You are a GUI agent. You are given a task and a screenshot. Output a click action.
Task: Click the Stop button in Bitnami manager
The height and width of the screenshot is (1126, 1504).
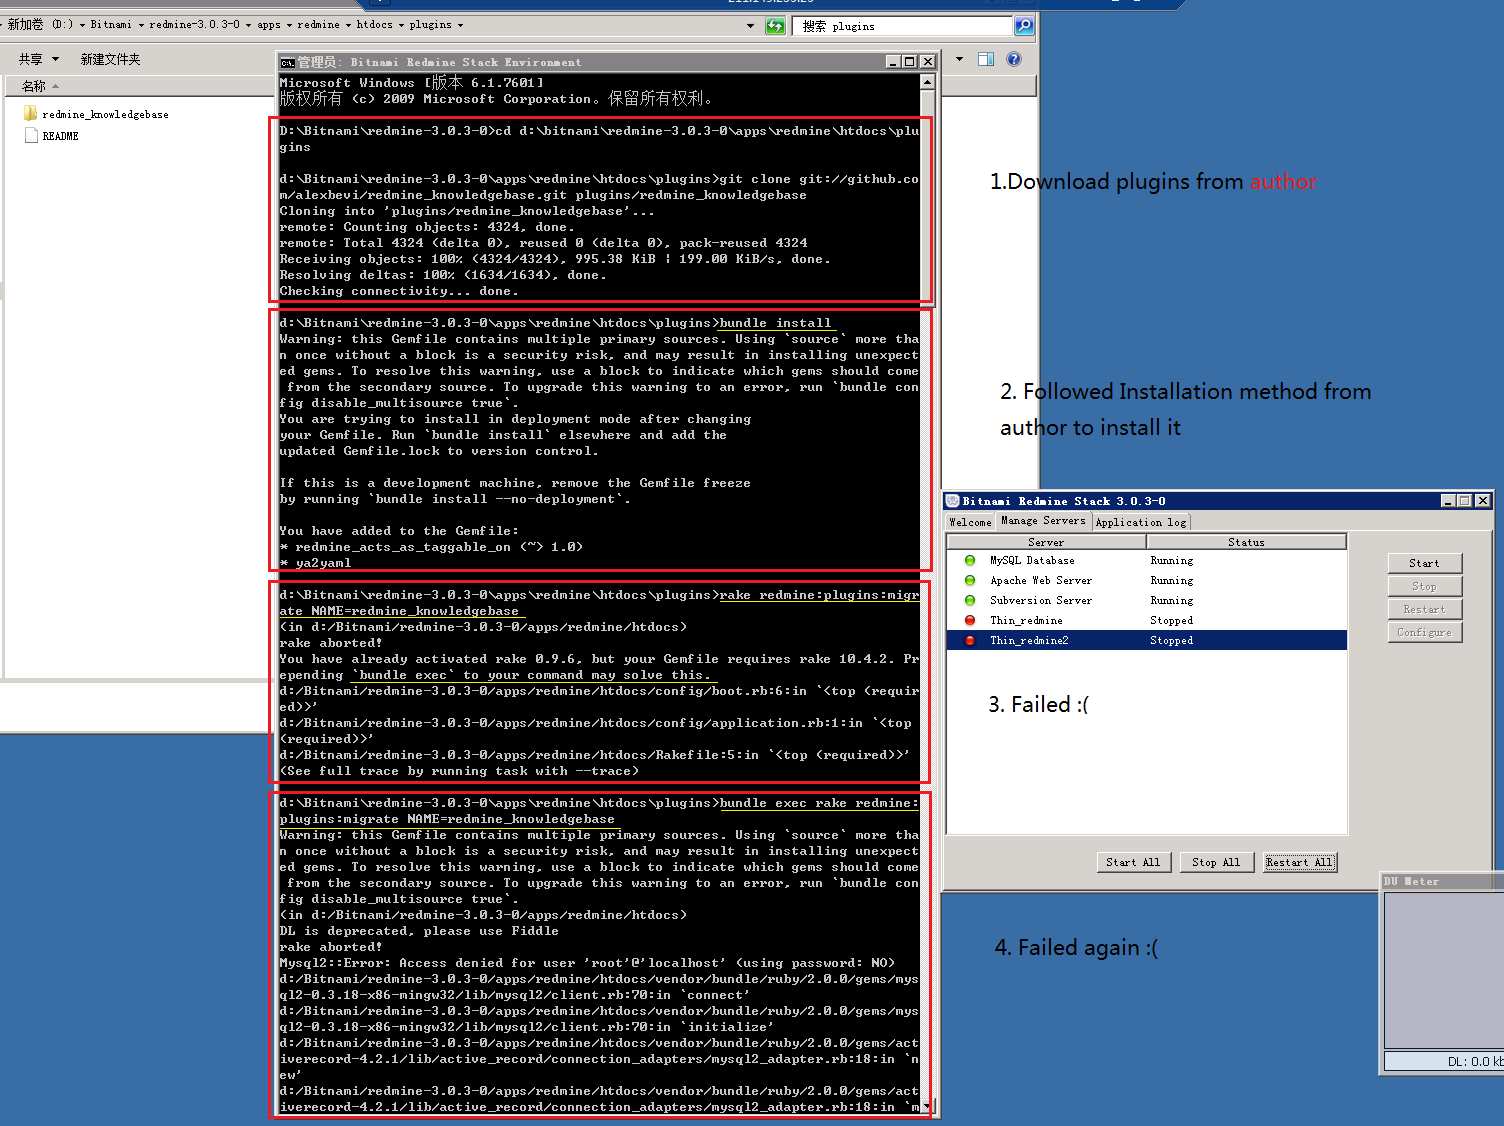point(1425,586)
